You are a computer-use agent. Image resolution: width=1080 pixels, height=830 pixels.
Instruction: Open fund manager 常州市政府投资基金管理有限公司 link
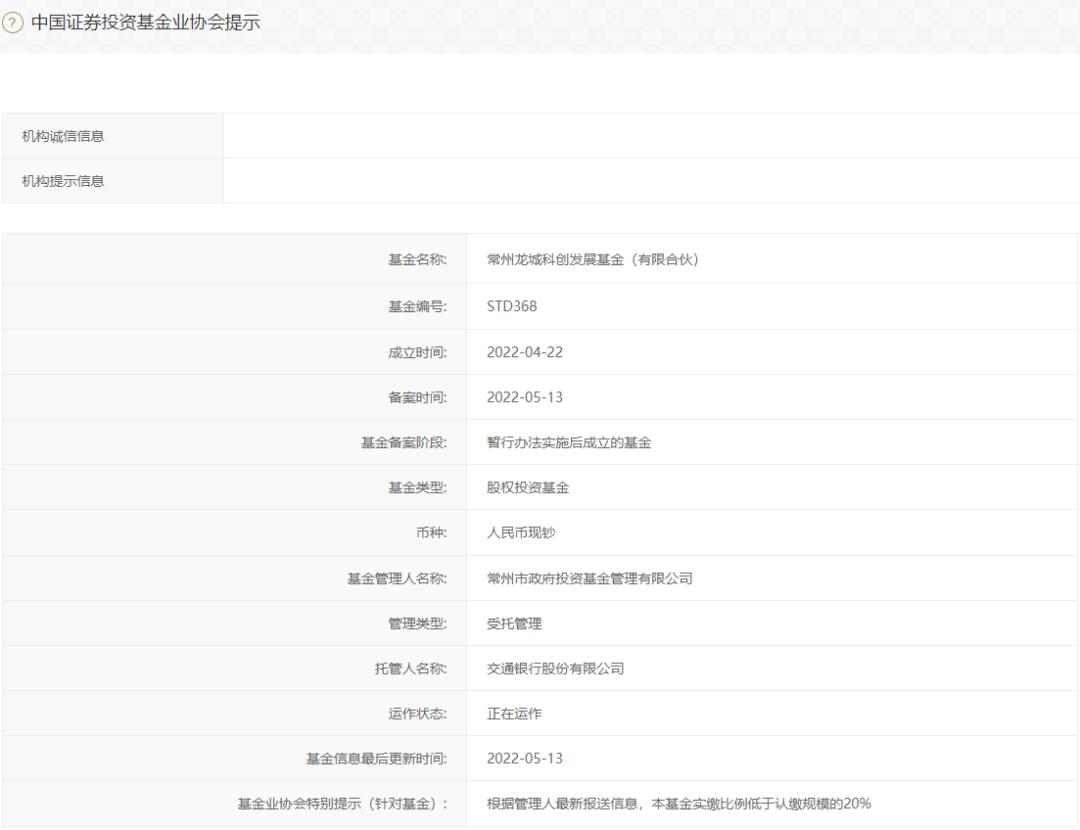click(590, 579)
